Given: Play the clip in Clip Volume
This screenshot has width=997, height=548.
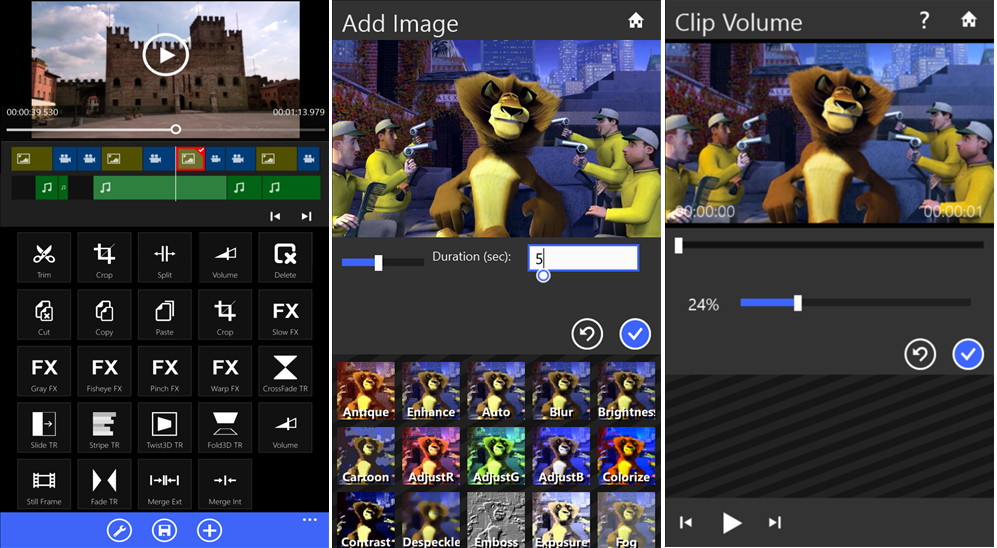Looking at the screenshot, I should click(x=731, y=523).
